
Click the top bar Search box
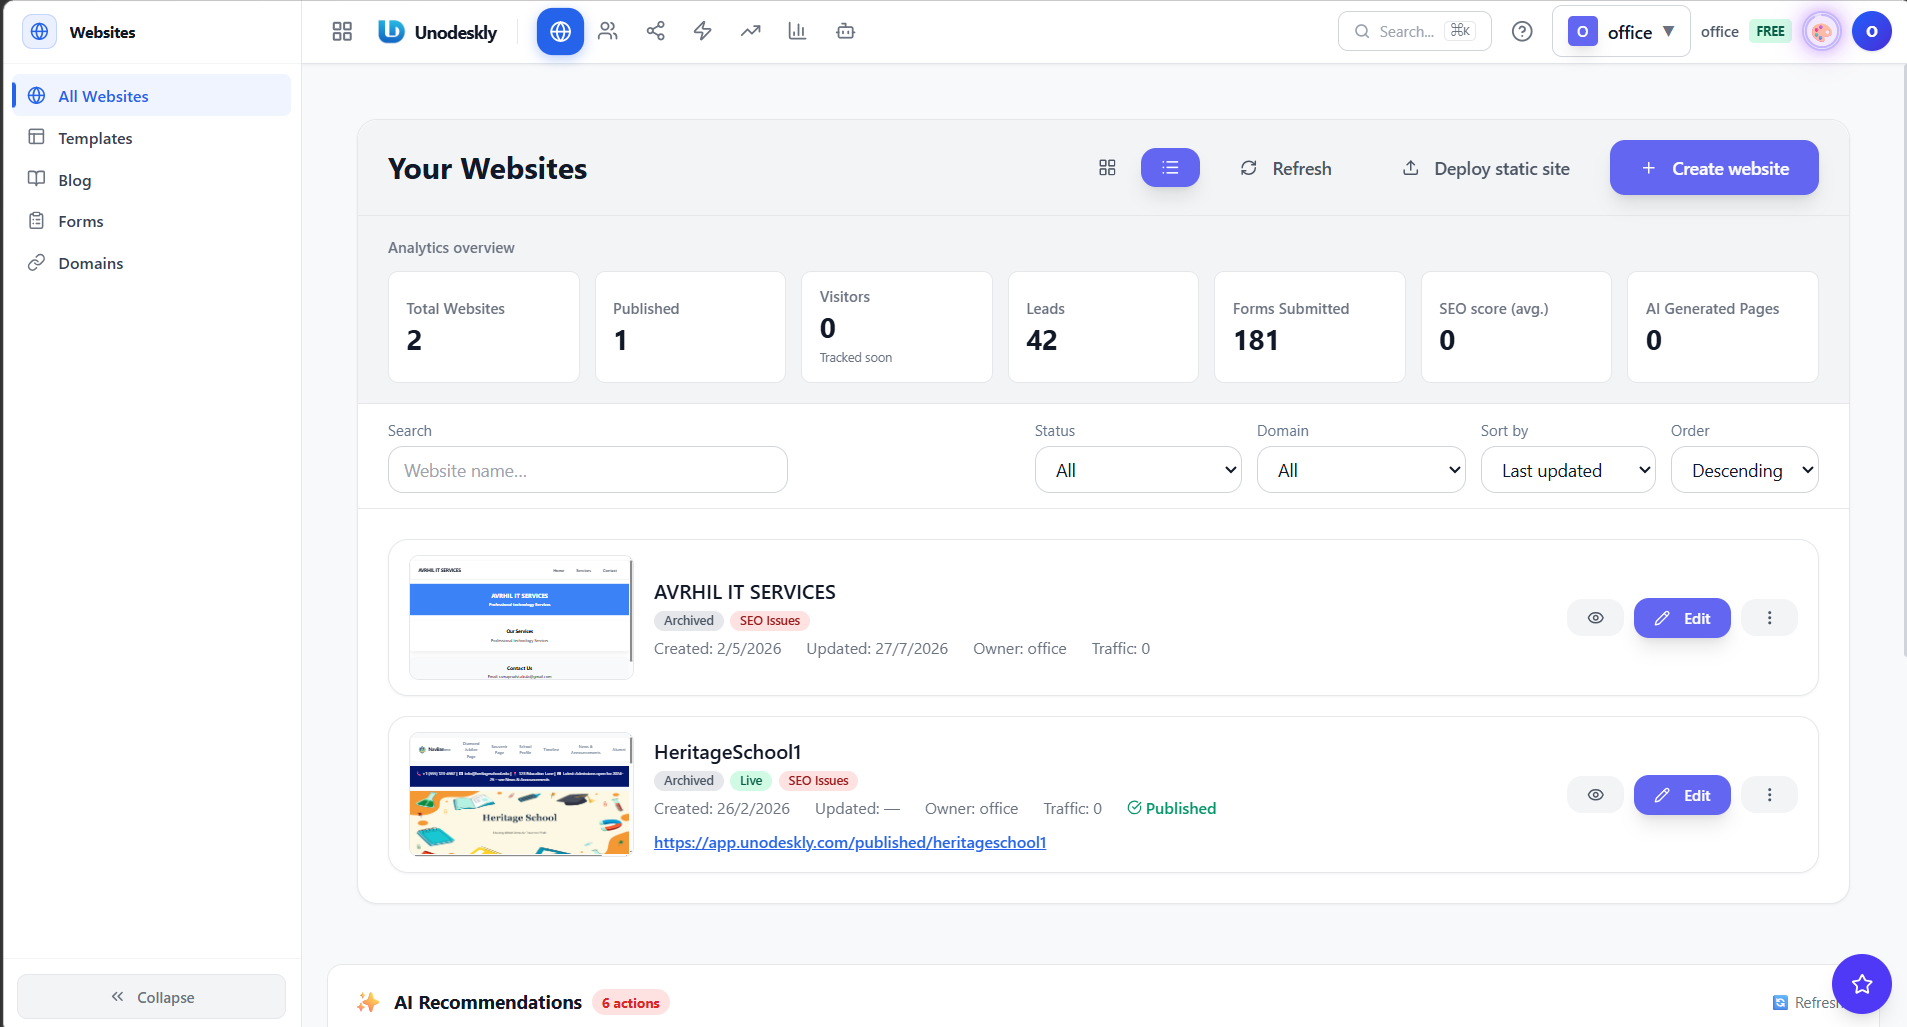pos(1414,32)
